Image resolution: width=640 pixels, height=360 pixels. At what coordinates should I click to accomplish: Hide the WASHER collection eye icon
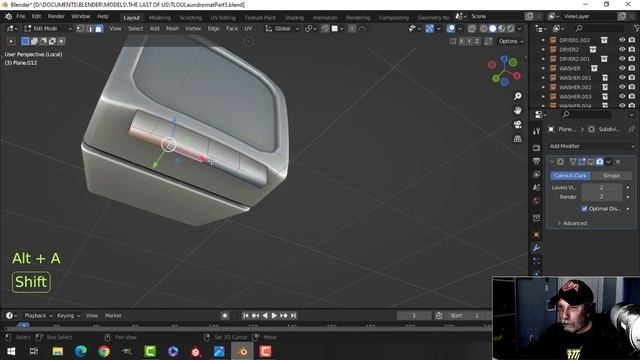point(622,68)
